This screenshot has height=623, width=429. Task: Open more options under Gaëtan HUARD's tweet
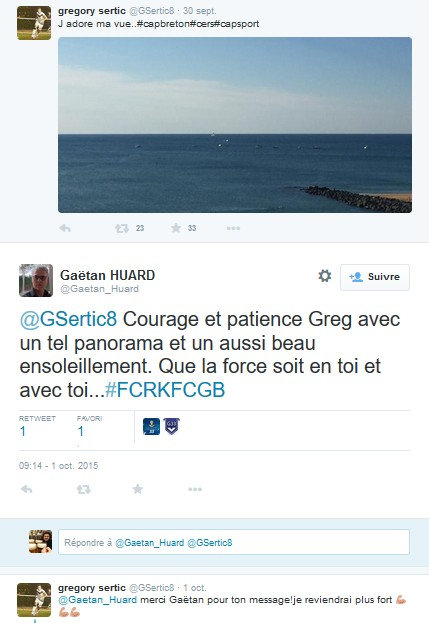[195, 489]
